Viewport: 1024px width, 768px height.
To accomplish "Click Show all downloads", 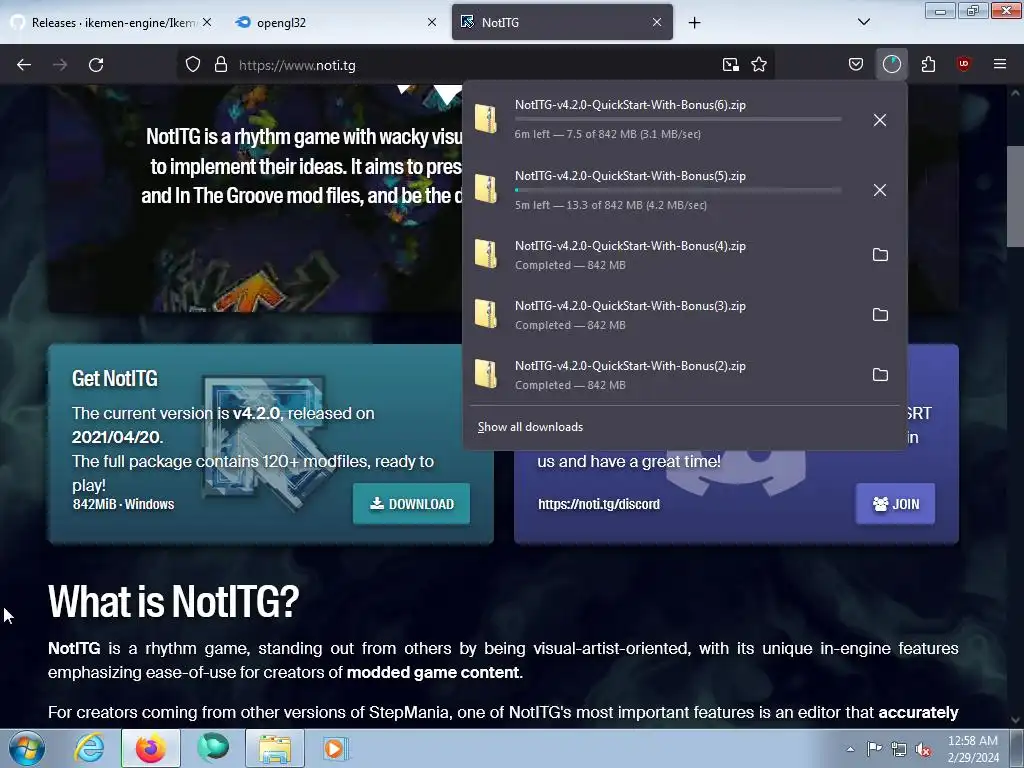I will tap(530, 427).
